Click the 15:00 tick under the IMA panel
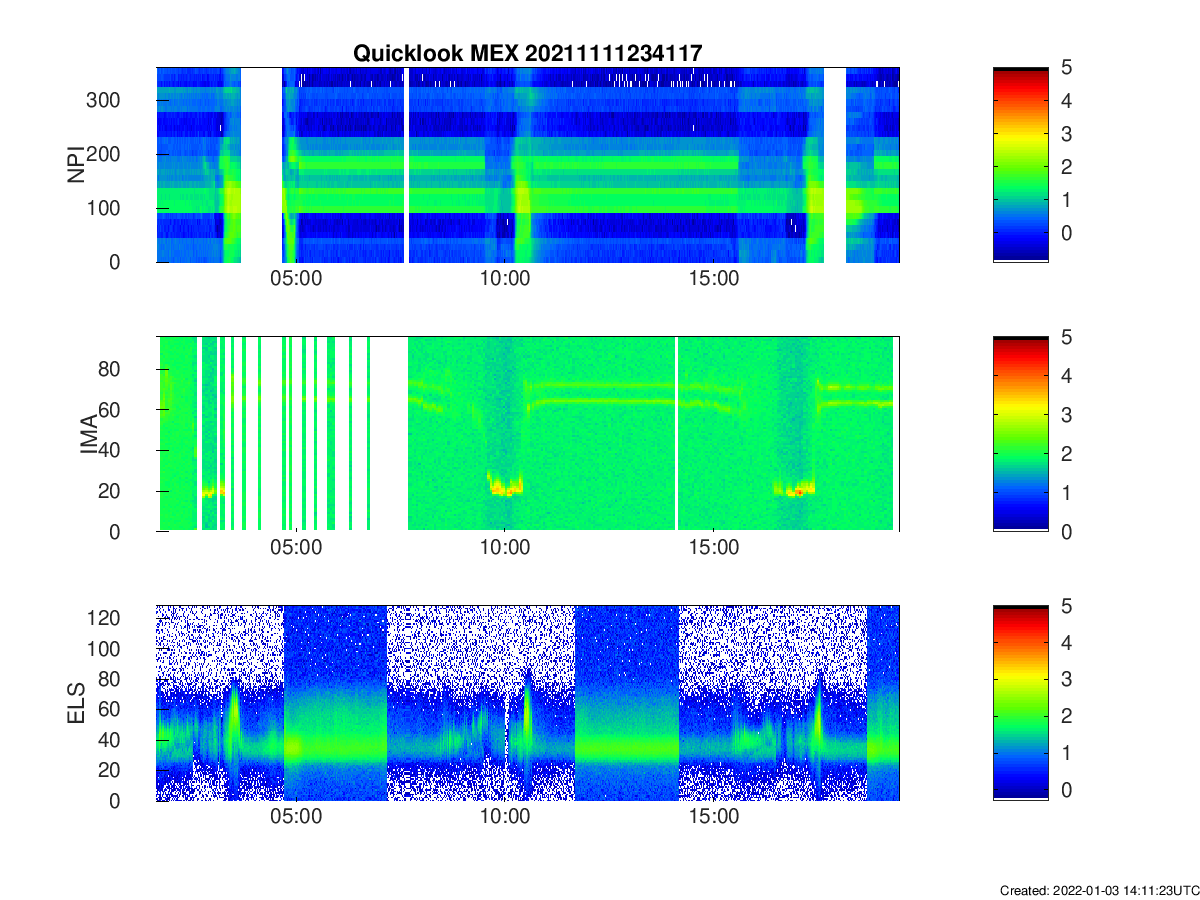1200x900 pixels. coord(713,548)
